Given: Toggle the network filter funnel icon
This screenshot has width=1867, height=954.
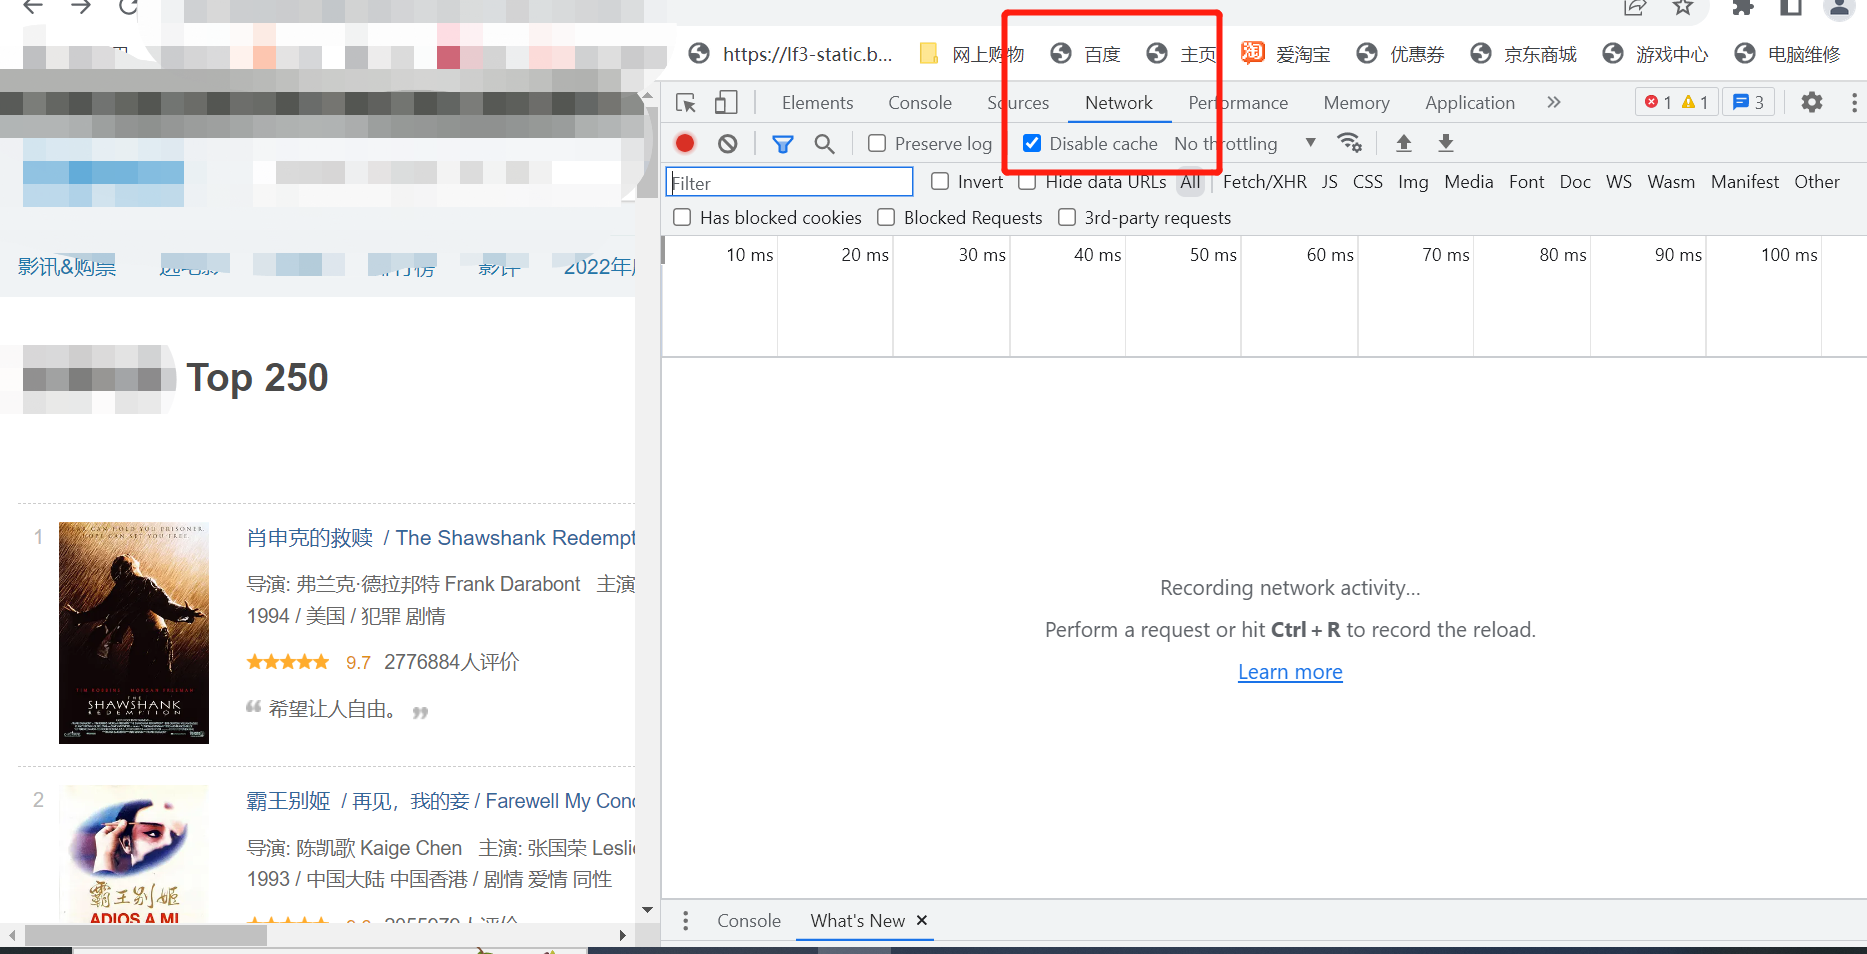Looking at the screenshot, I should tap(783, 144).
